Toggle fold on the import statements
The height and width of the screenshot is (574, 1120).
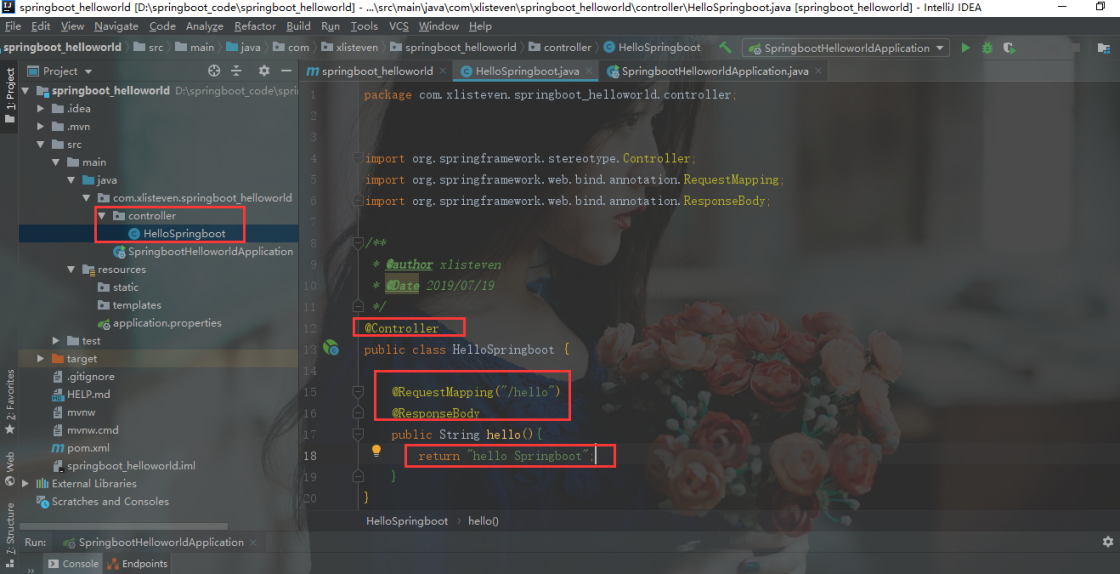pos(359,158)
